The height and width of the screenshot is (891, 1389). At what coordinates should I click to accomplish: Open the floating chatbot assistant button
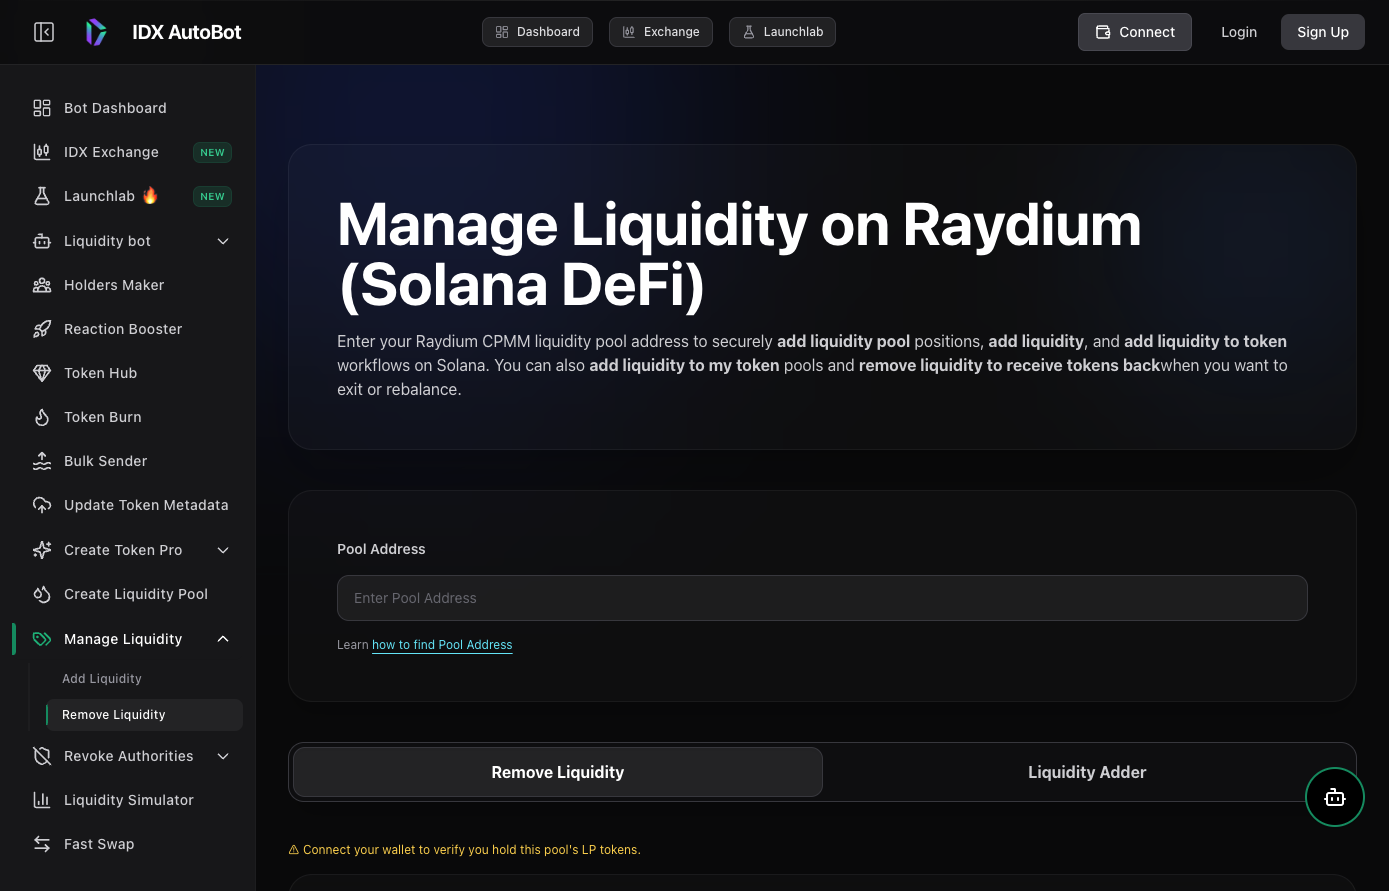(x=1335, y=797)
